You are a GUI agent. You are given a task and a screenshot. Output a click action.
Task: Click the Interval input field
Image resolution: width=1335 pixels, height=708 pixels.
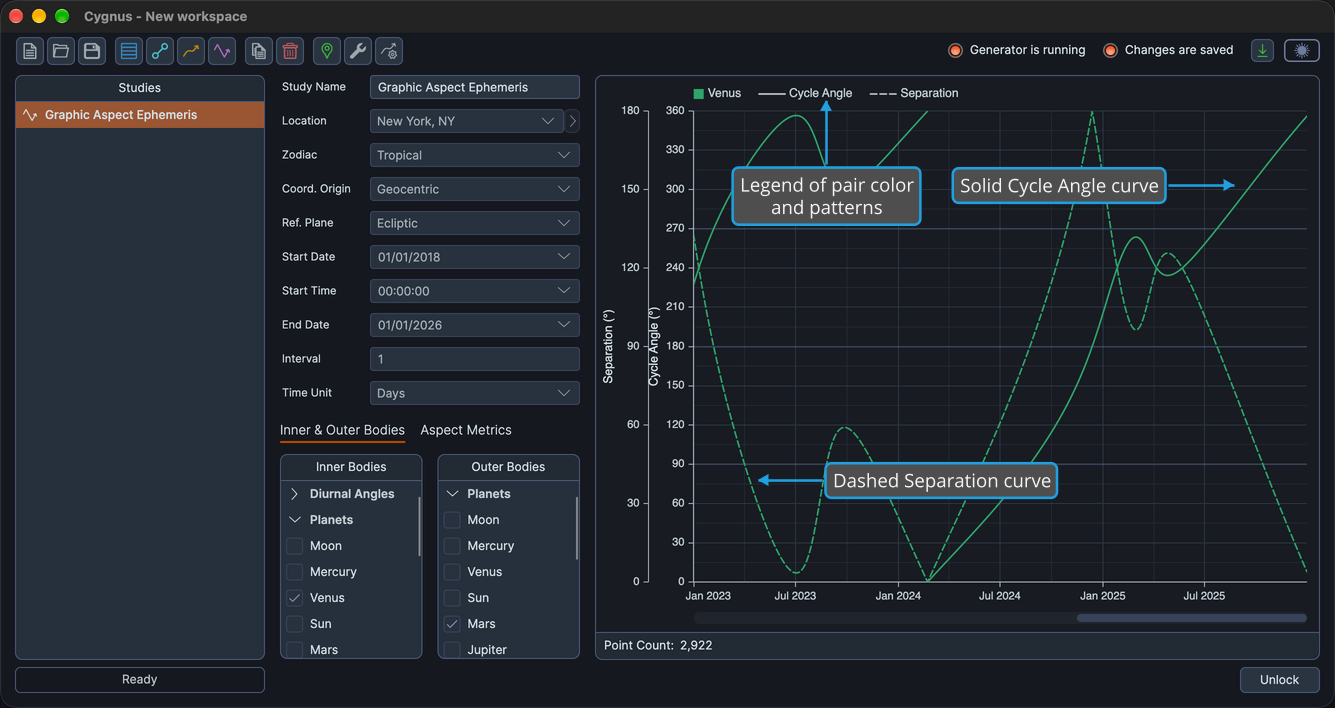(x=475, y=359)
